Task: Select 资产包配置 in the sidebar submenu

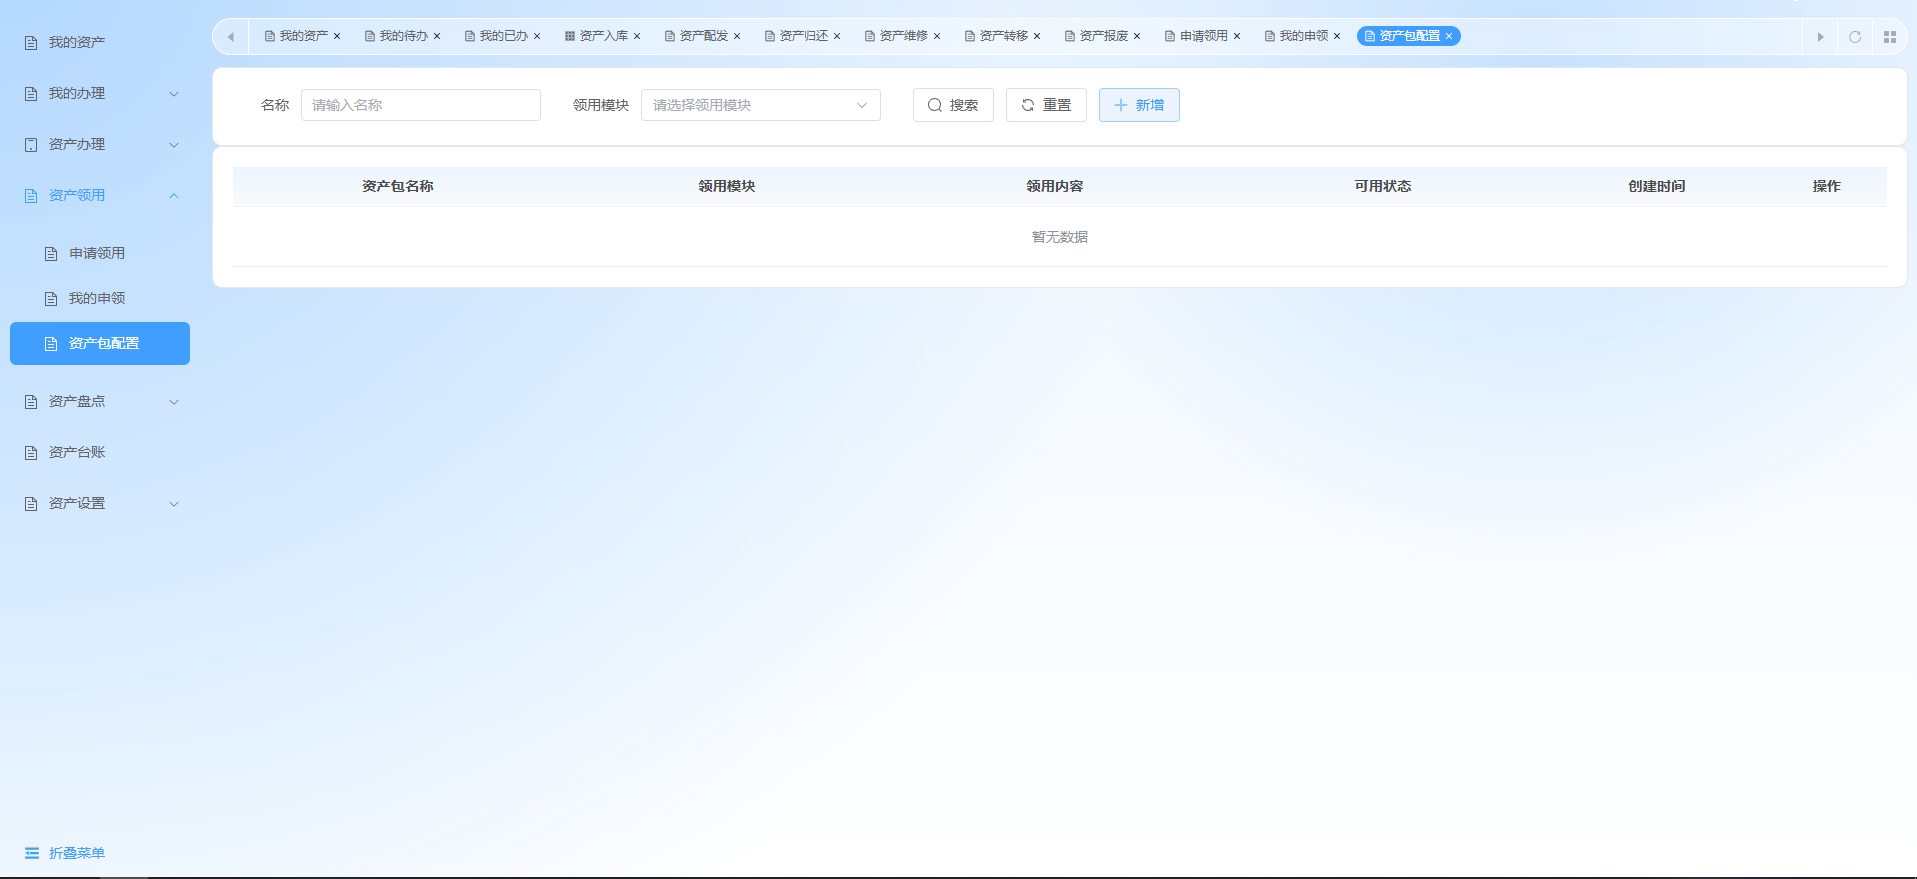Action: pos(100,343)
